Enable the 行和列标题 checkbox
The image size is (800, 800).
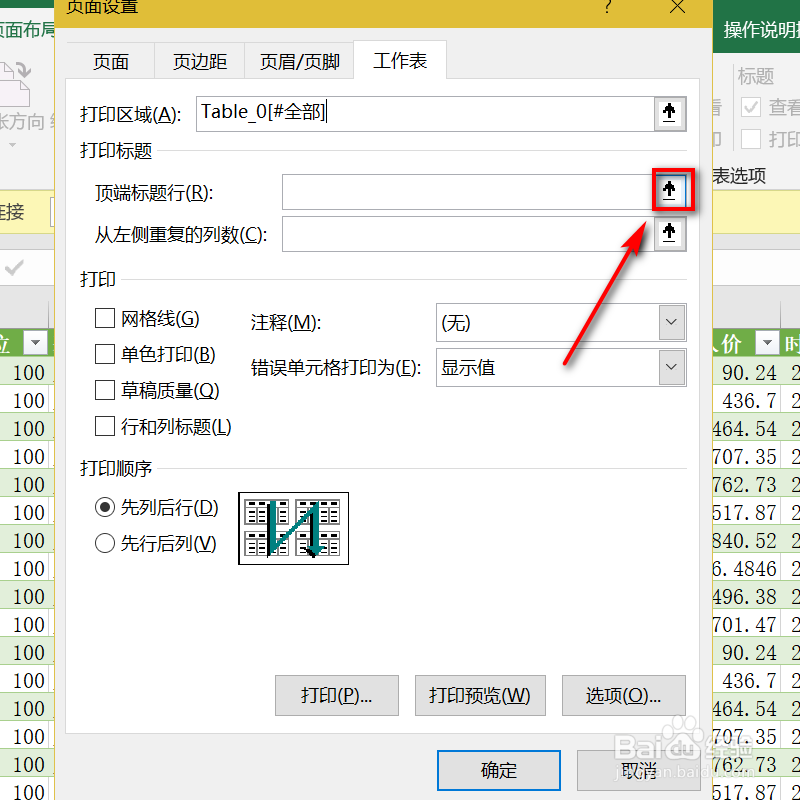point(104,426)
